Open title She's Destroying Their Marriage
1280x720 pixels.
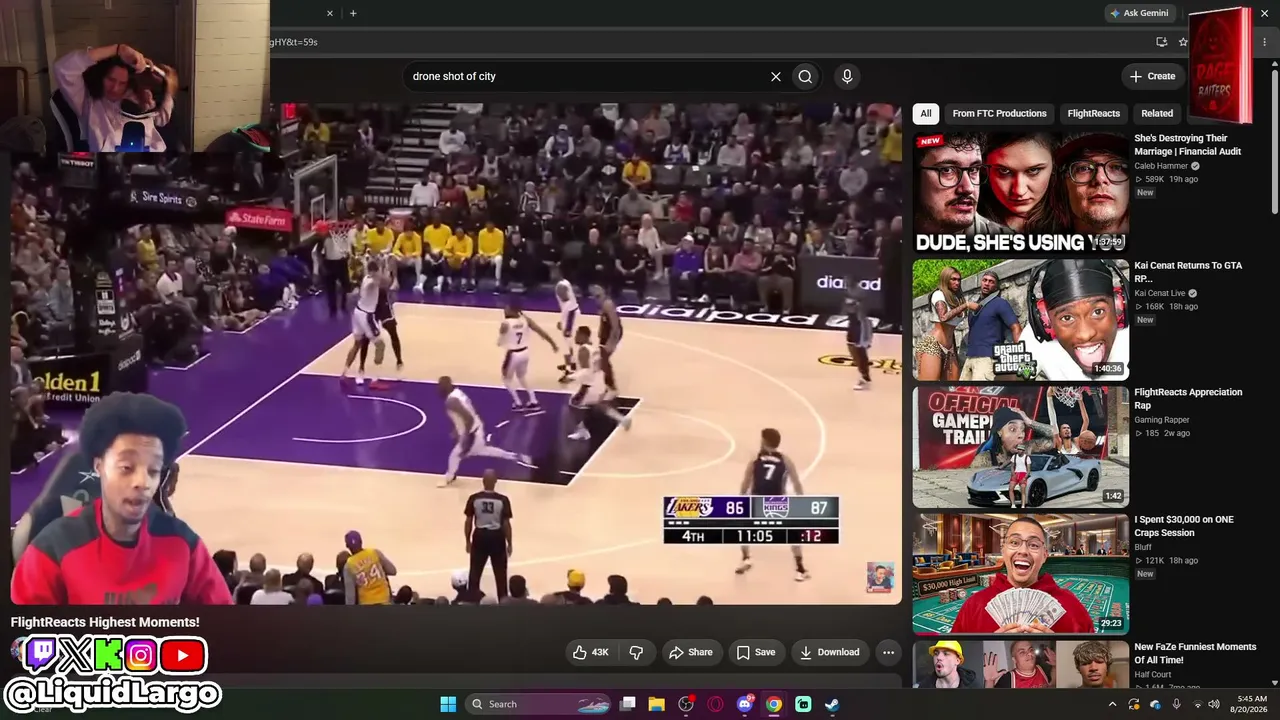click(x=1188, y=145)
